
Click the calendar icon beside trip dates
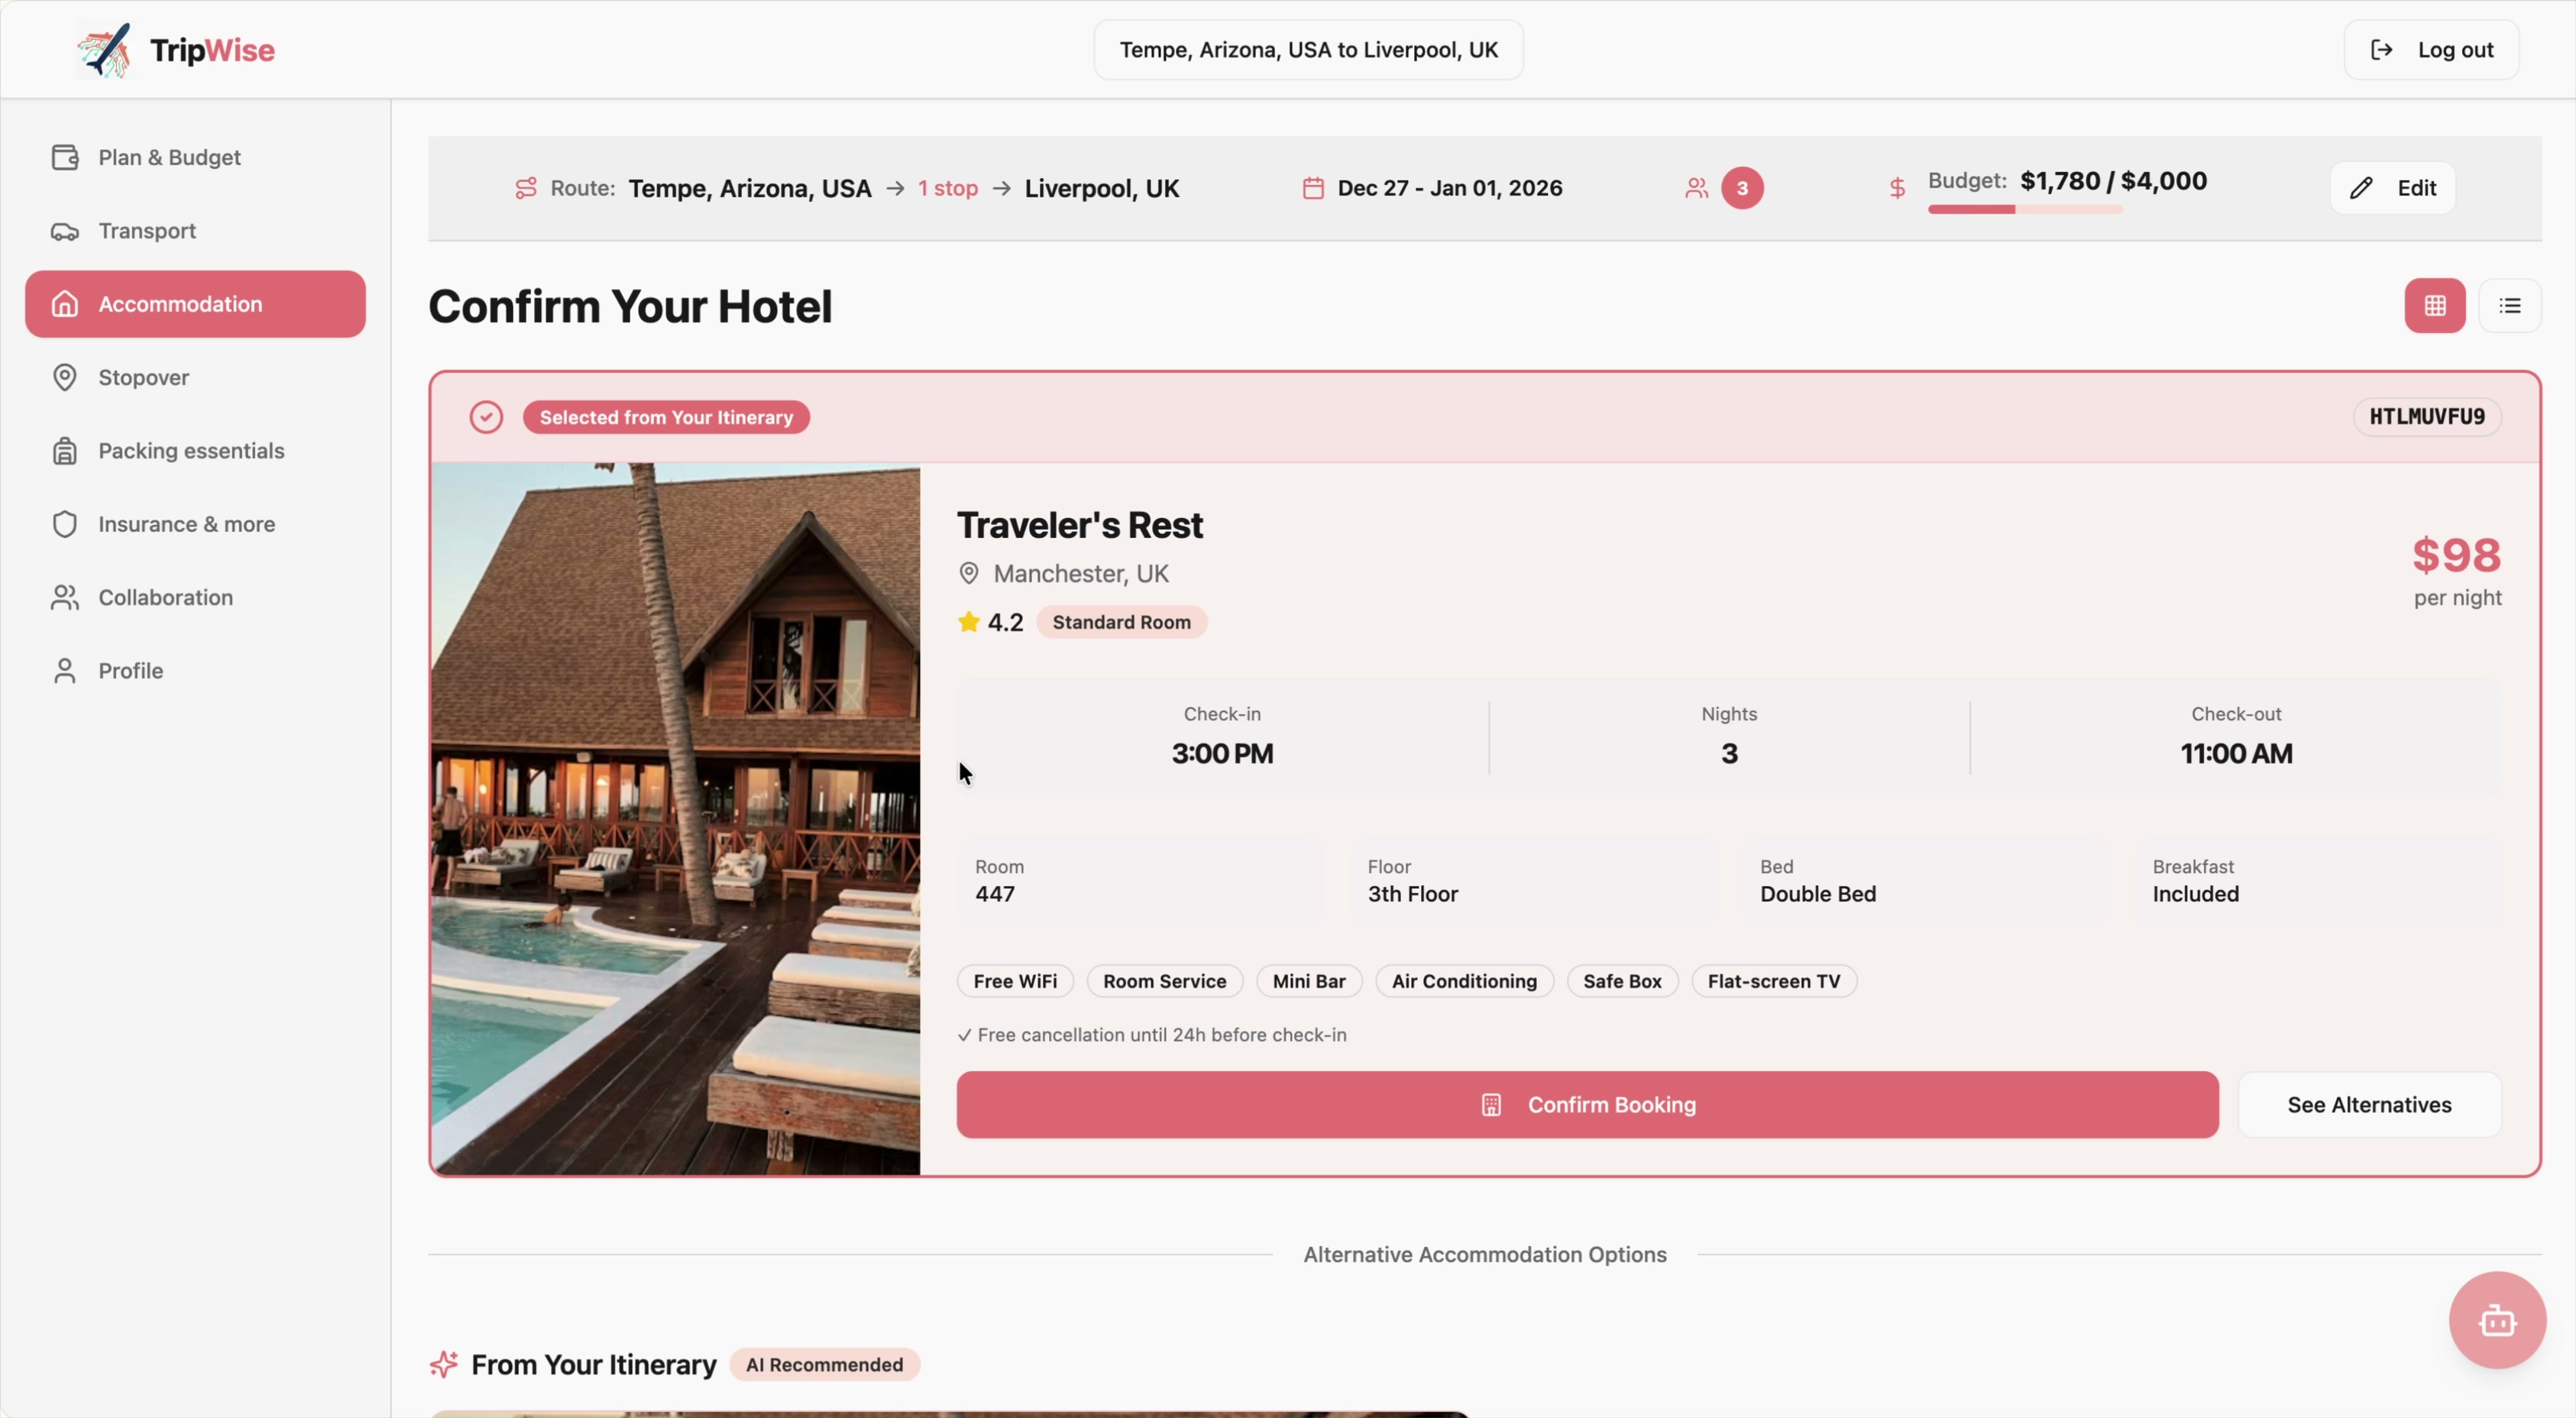(x=1313, y=188)
